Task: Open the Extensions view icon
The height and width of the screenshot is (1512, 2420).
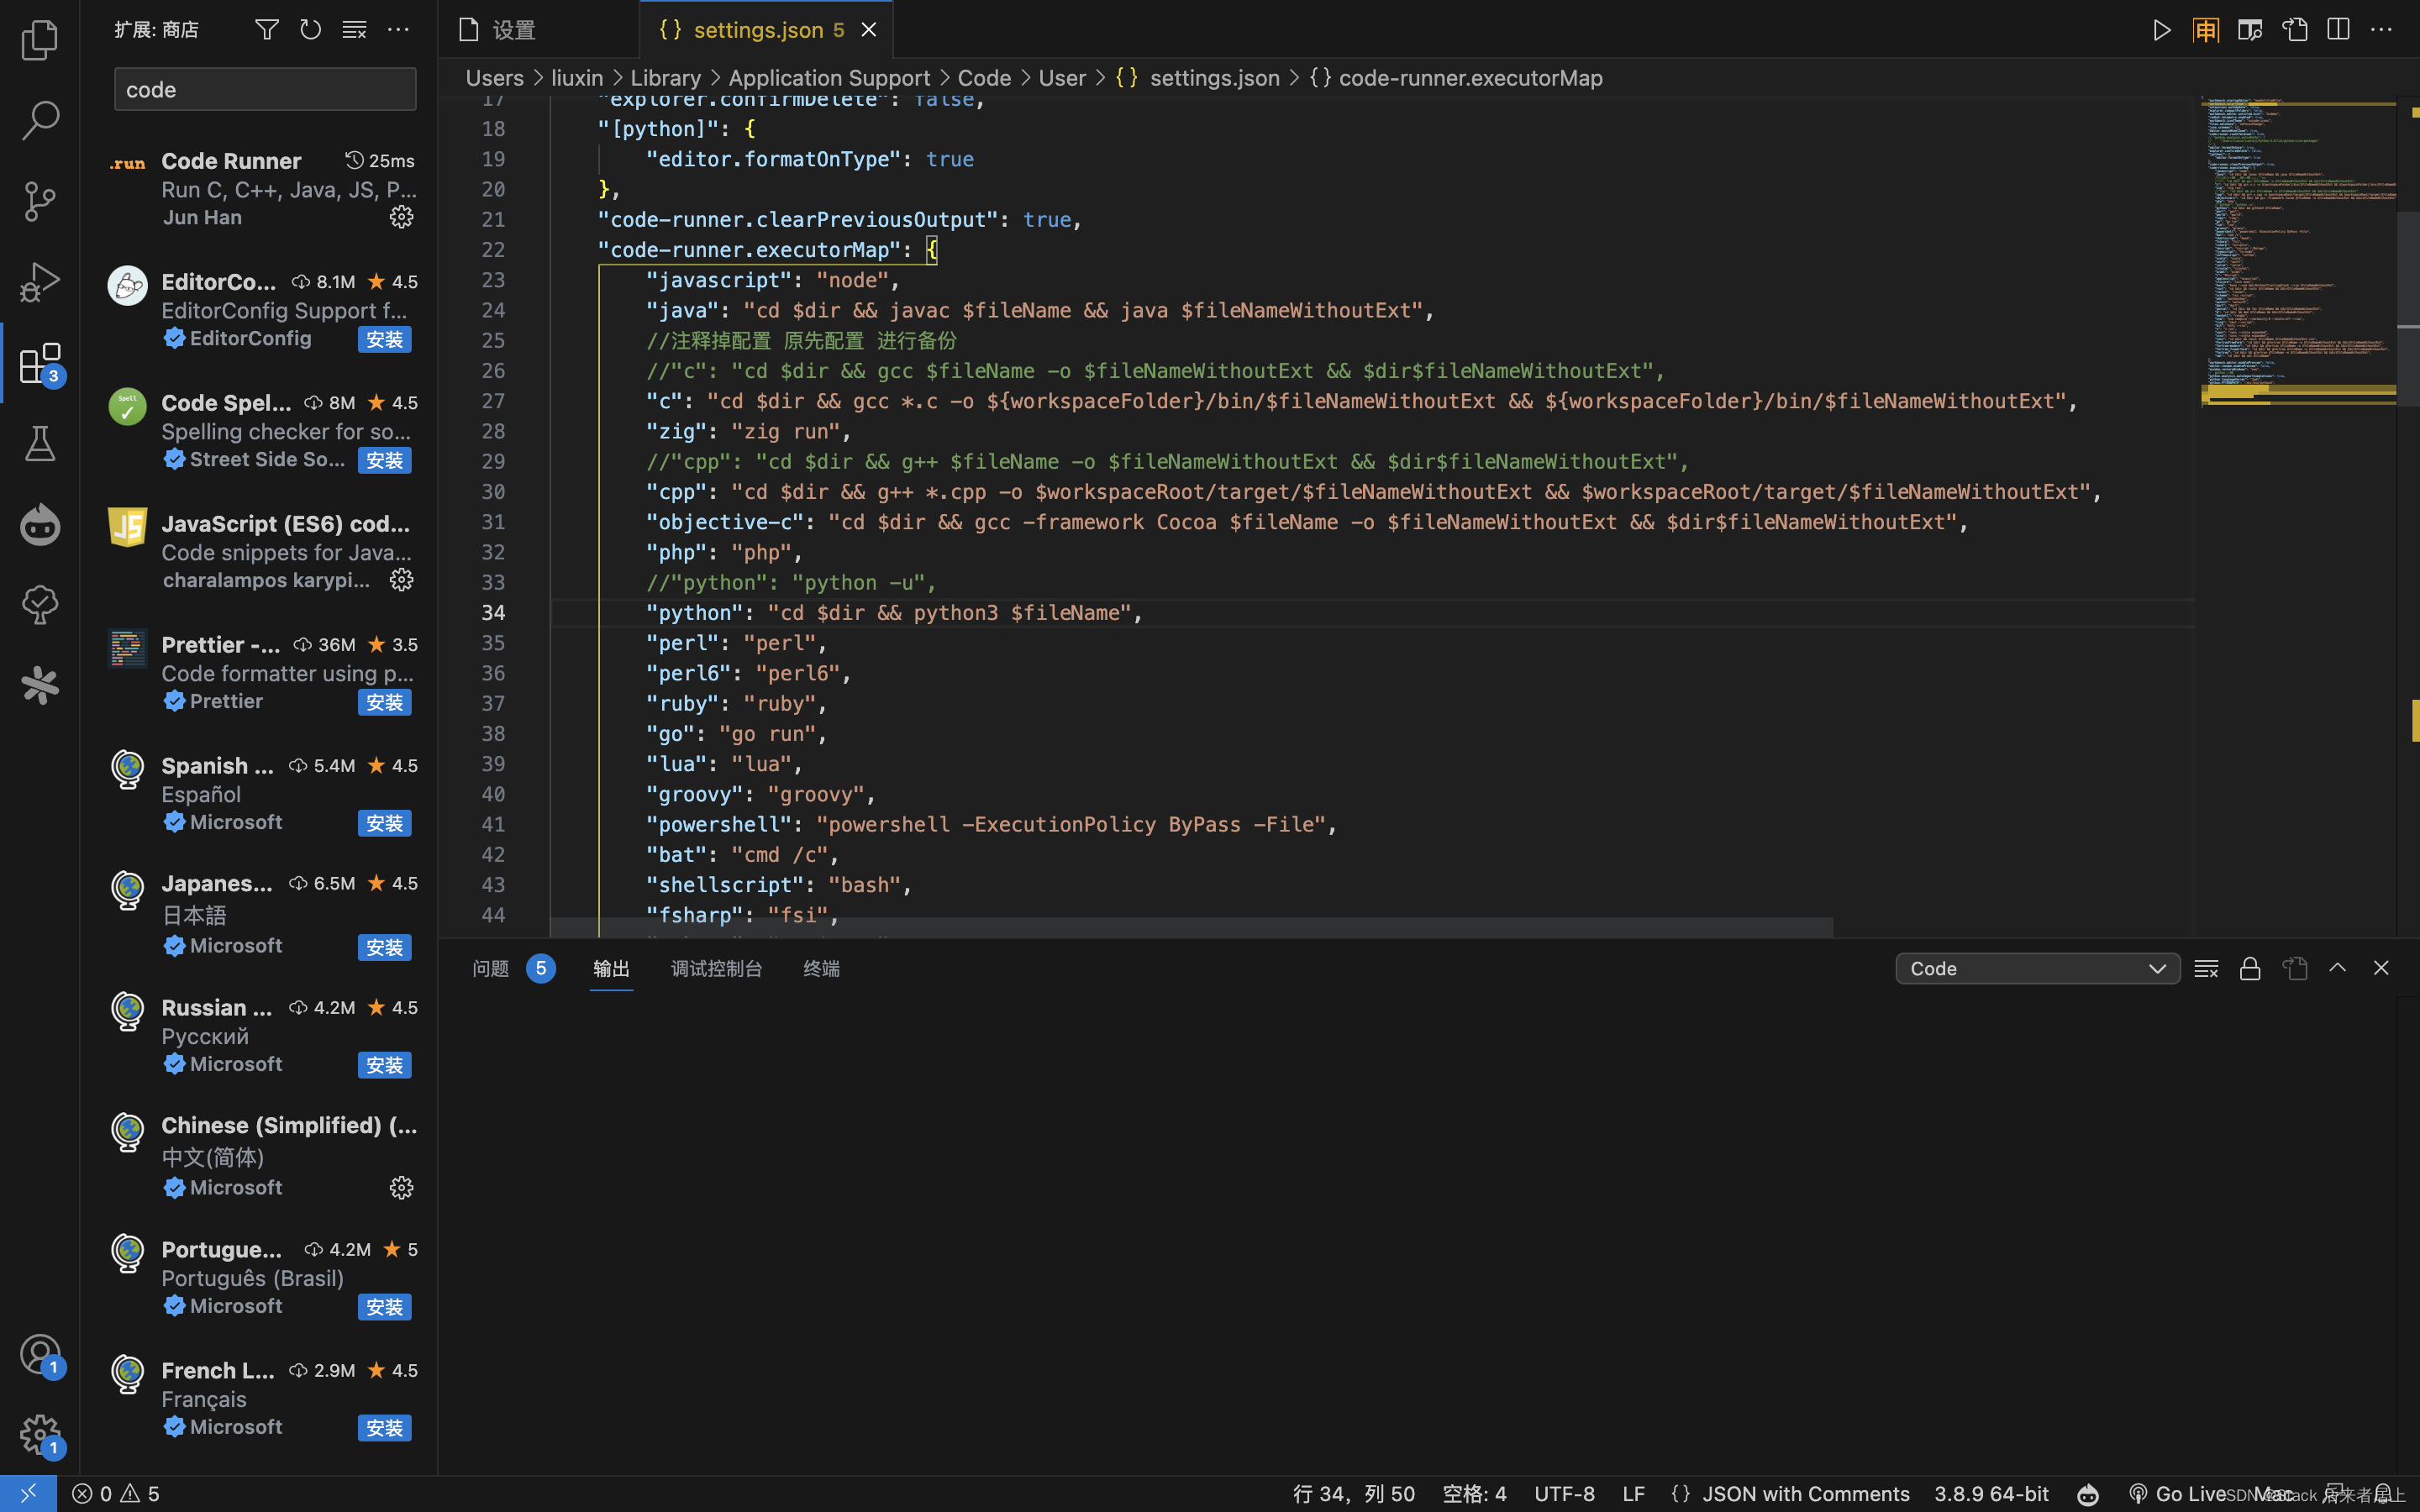Action: (40, 363)
